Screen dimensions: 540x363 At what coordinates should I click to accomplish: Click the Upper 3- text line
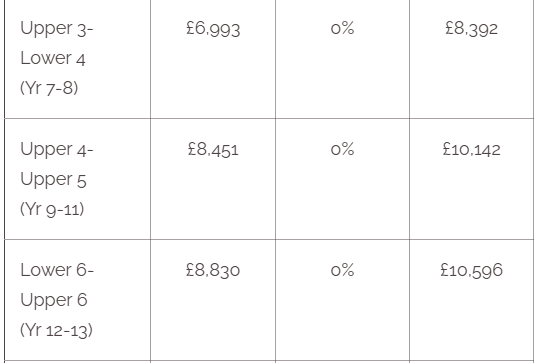pos(57,28)
